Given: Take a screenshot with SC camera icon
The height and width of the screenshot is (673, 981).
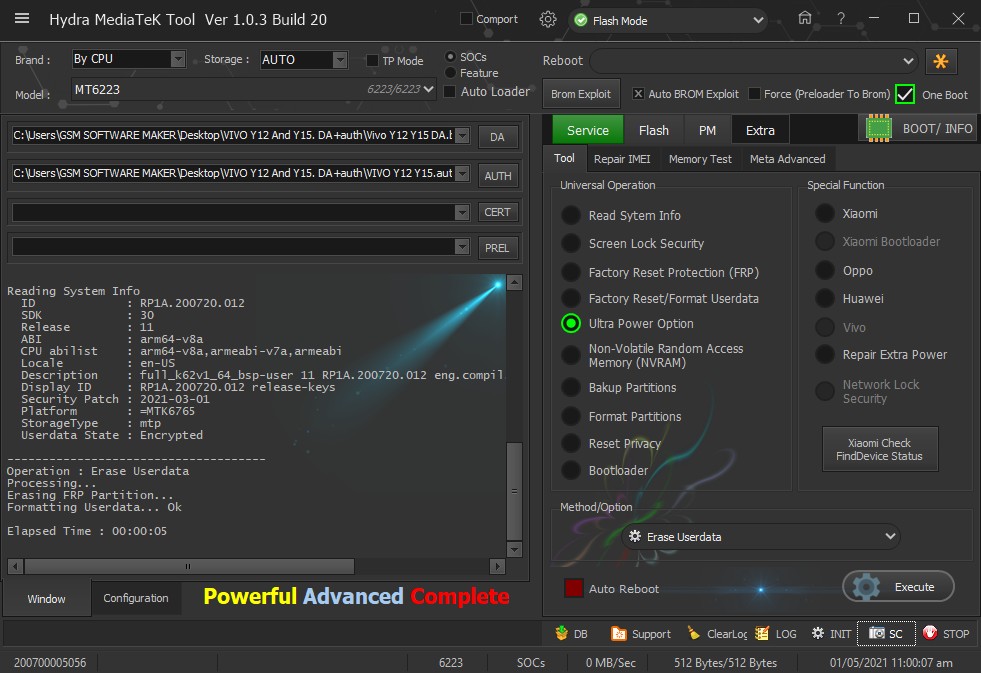Looking at the screenshot, I should 877,633.
